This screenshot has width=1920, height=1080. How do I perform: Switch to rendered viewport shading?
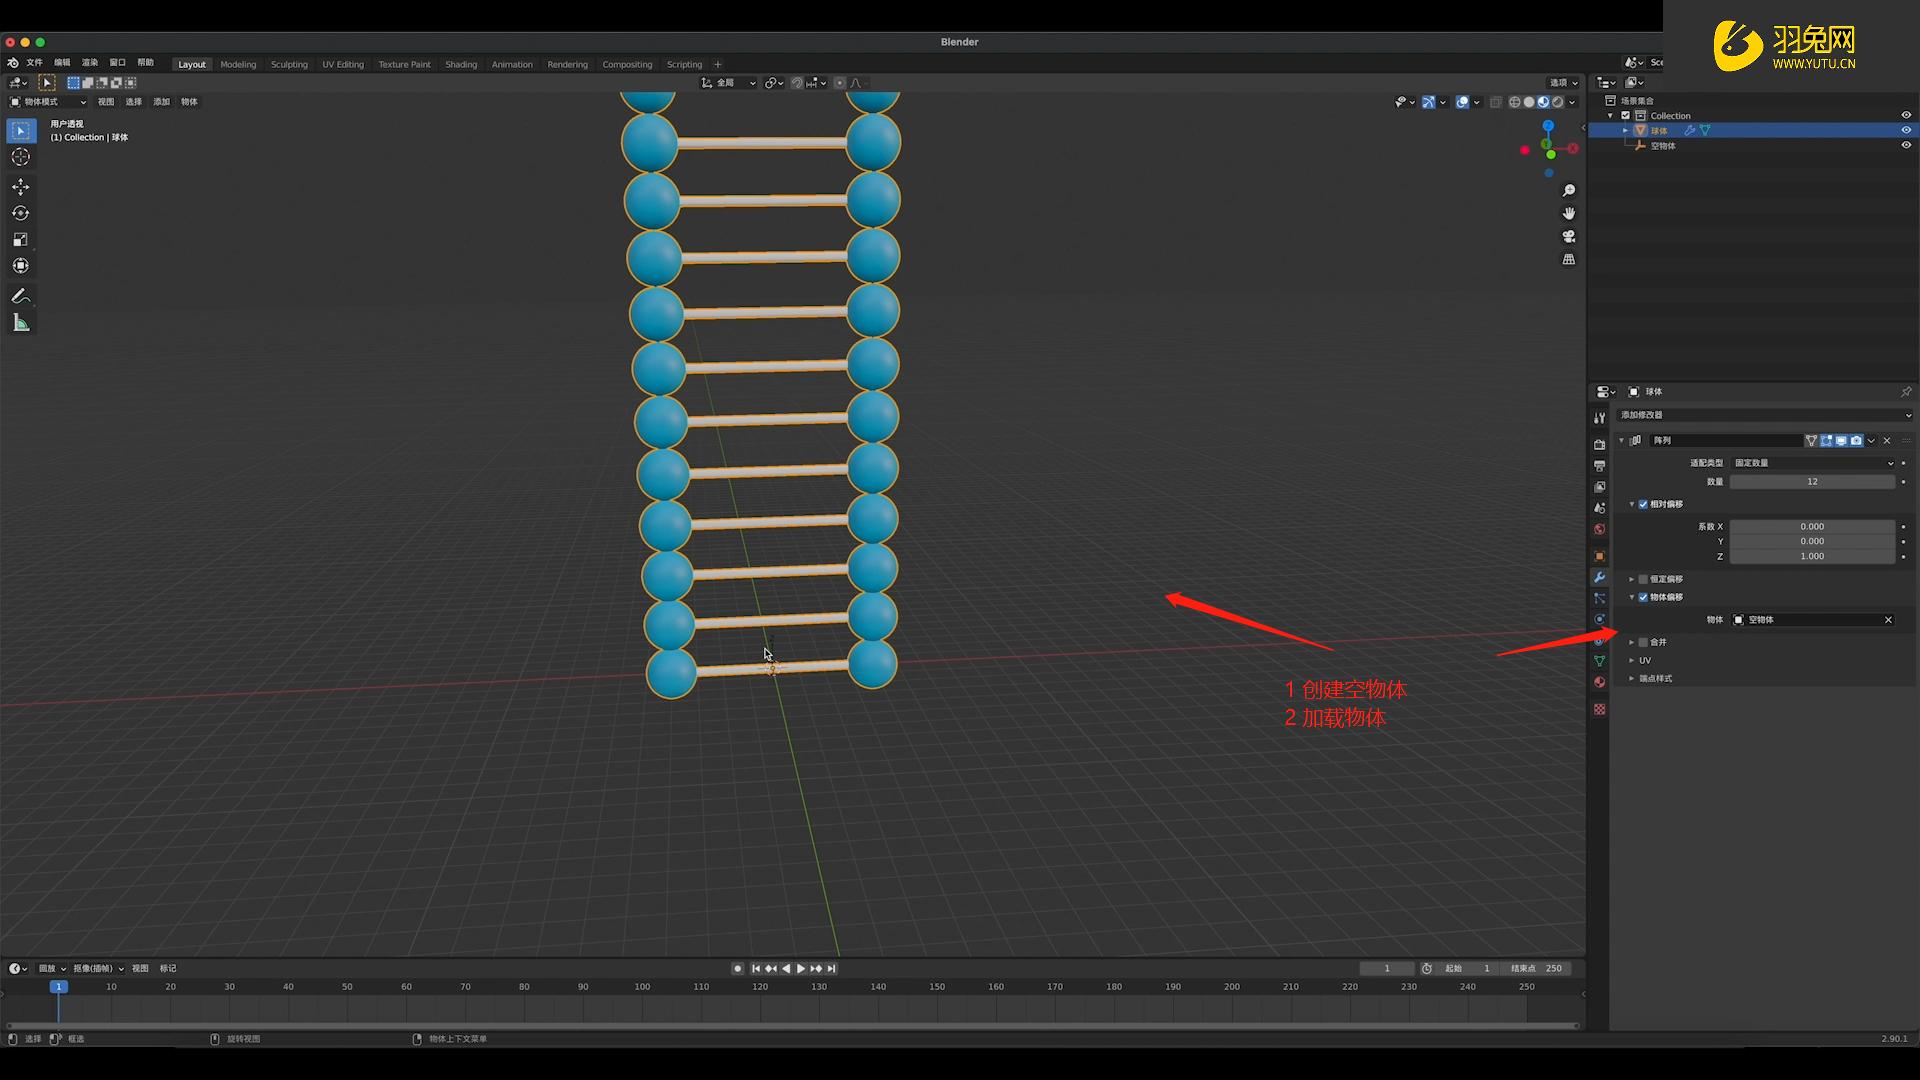tap(1558, 102)
